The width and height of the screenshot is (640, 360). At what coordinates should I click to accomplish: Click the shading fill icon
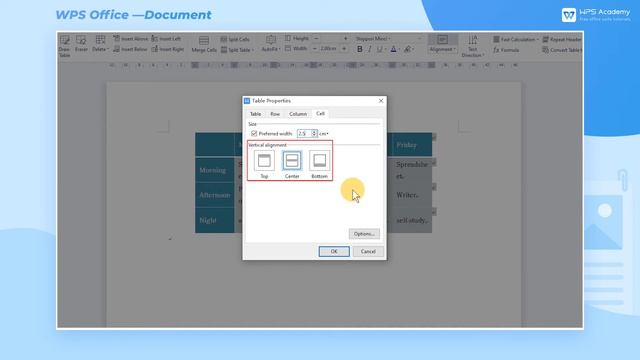pyautogui.click(x=407, y=49)
